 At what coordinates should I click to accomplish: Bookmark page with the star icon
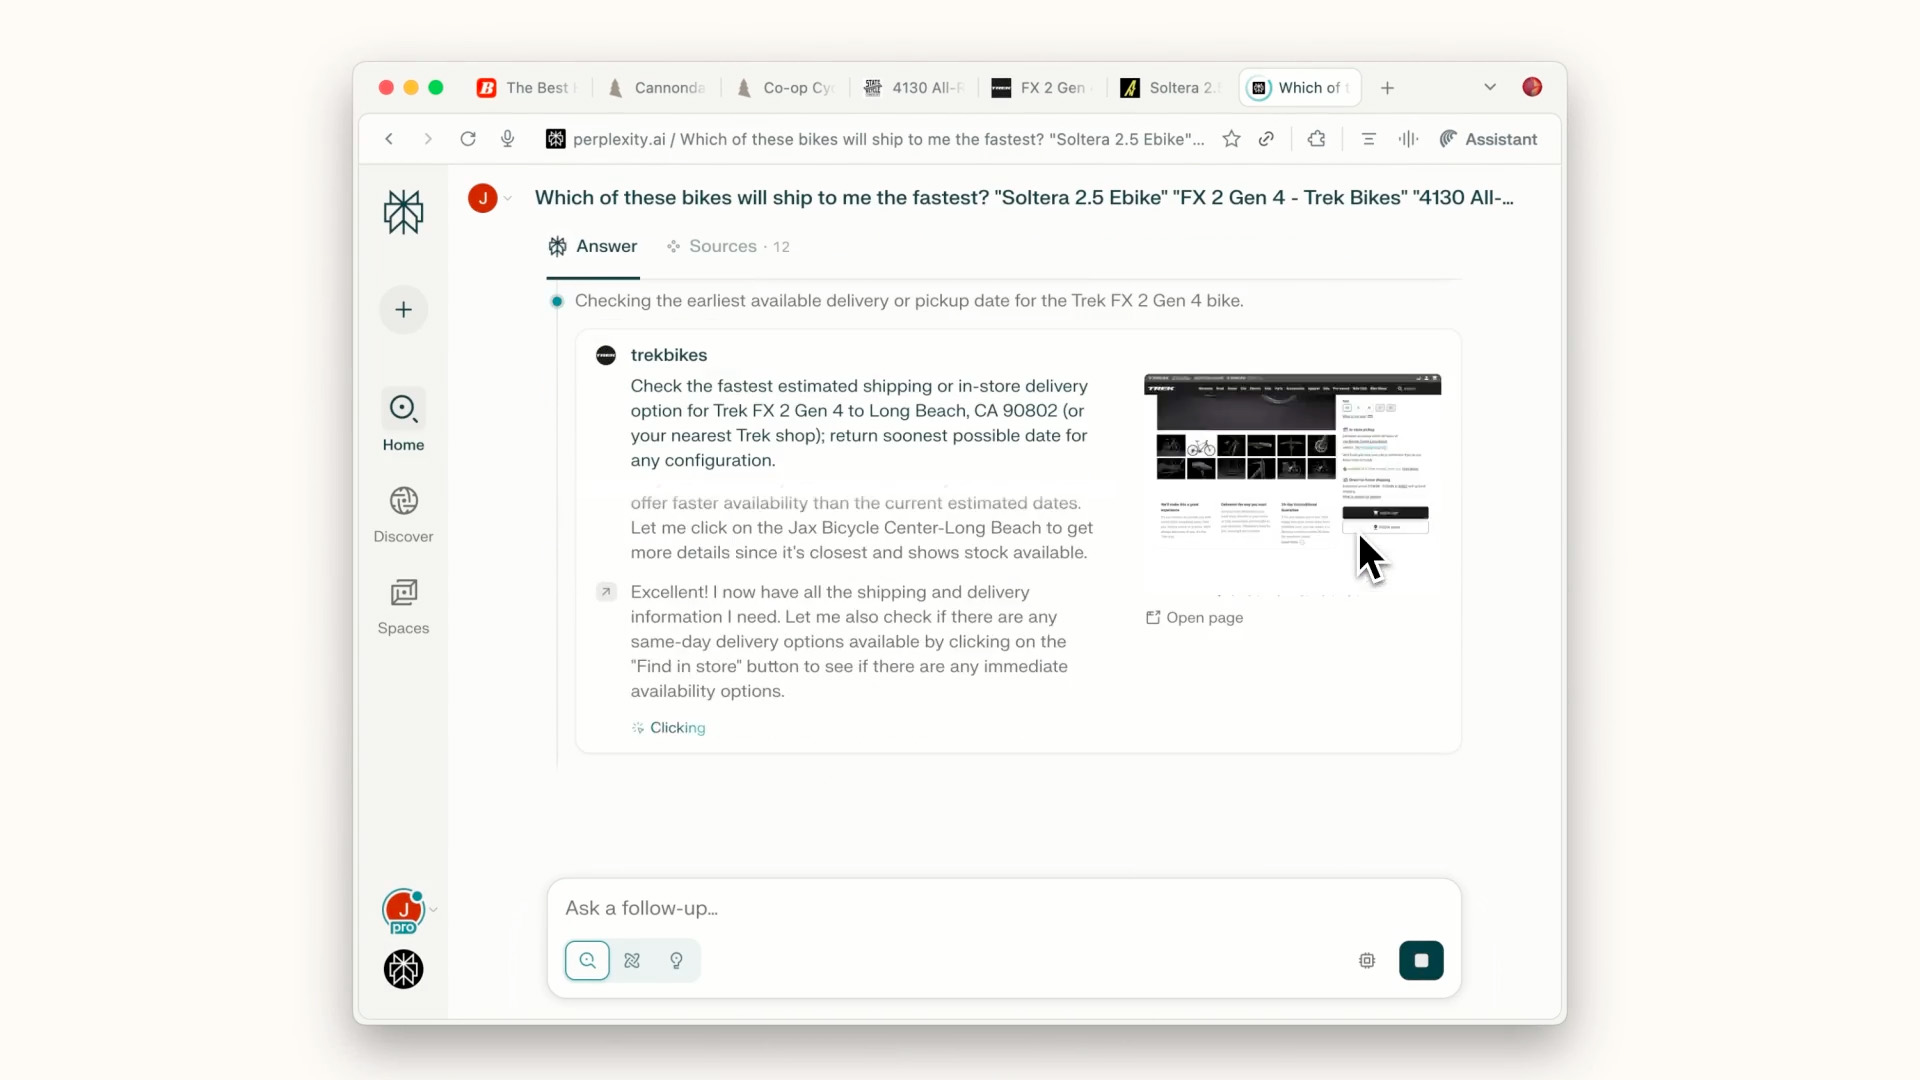pos(1231,139)
